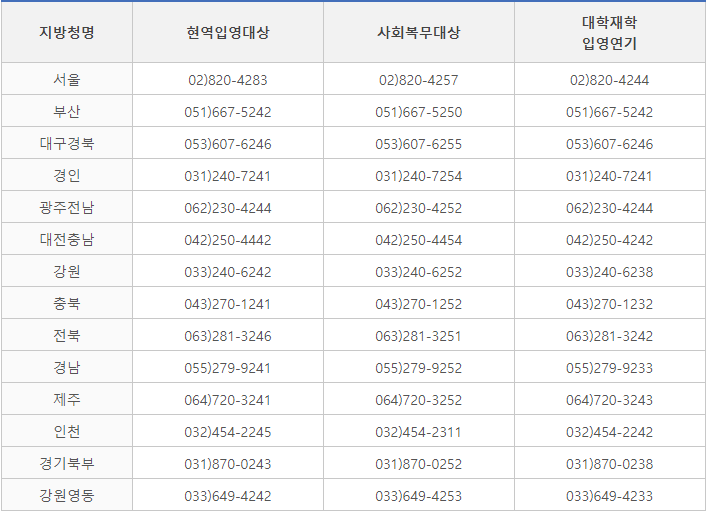Click phone number 031)870-0252
707x511 pixels.
(x=418, y=465)
